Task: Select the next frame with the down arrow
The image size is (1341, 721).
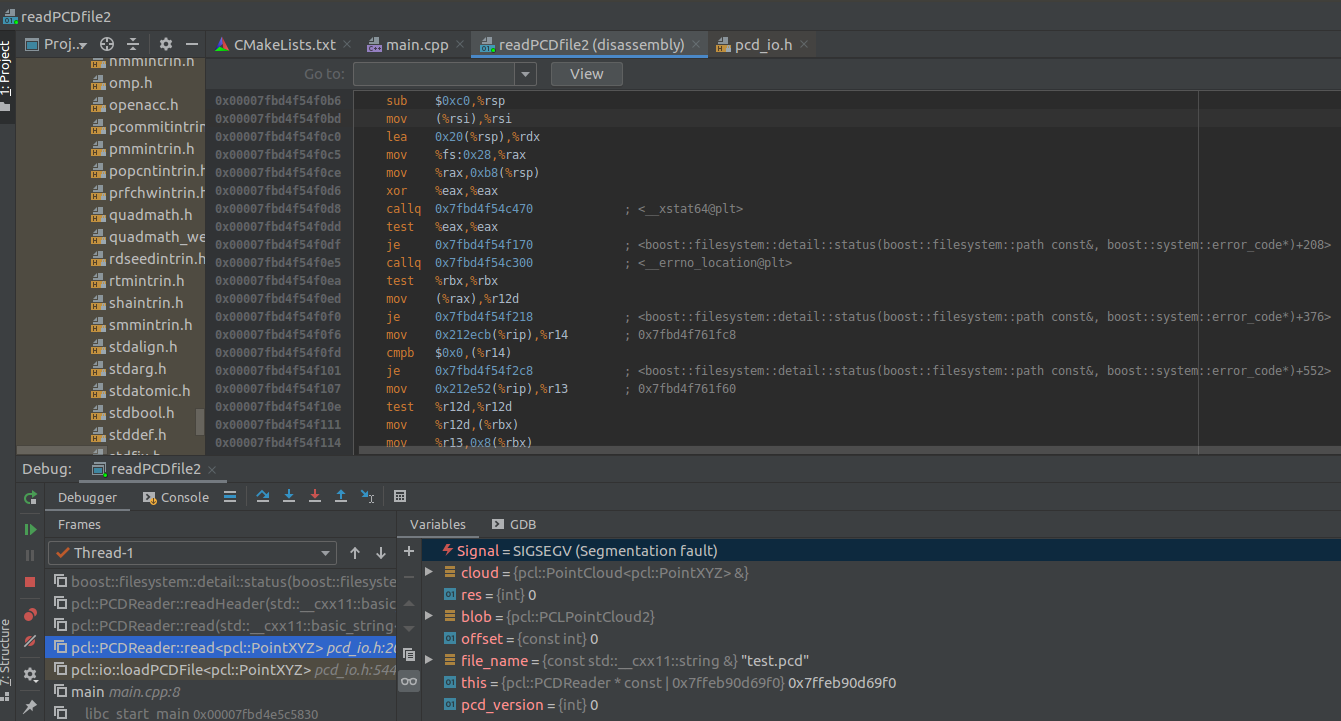Action: click(x=381, y=553)
